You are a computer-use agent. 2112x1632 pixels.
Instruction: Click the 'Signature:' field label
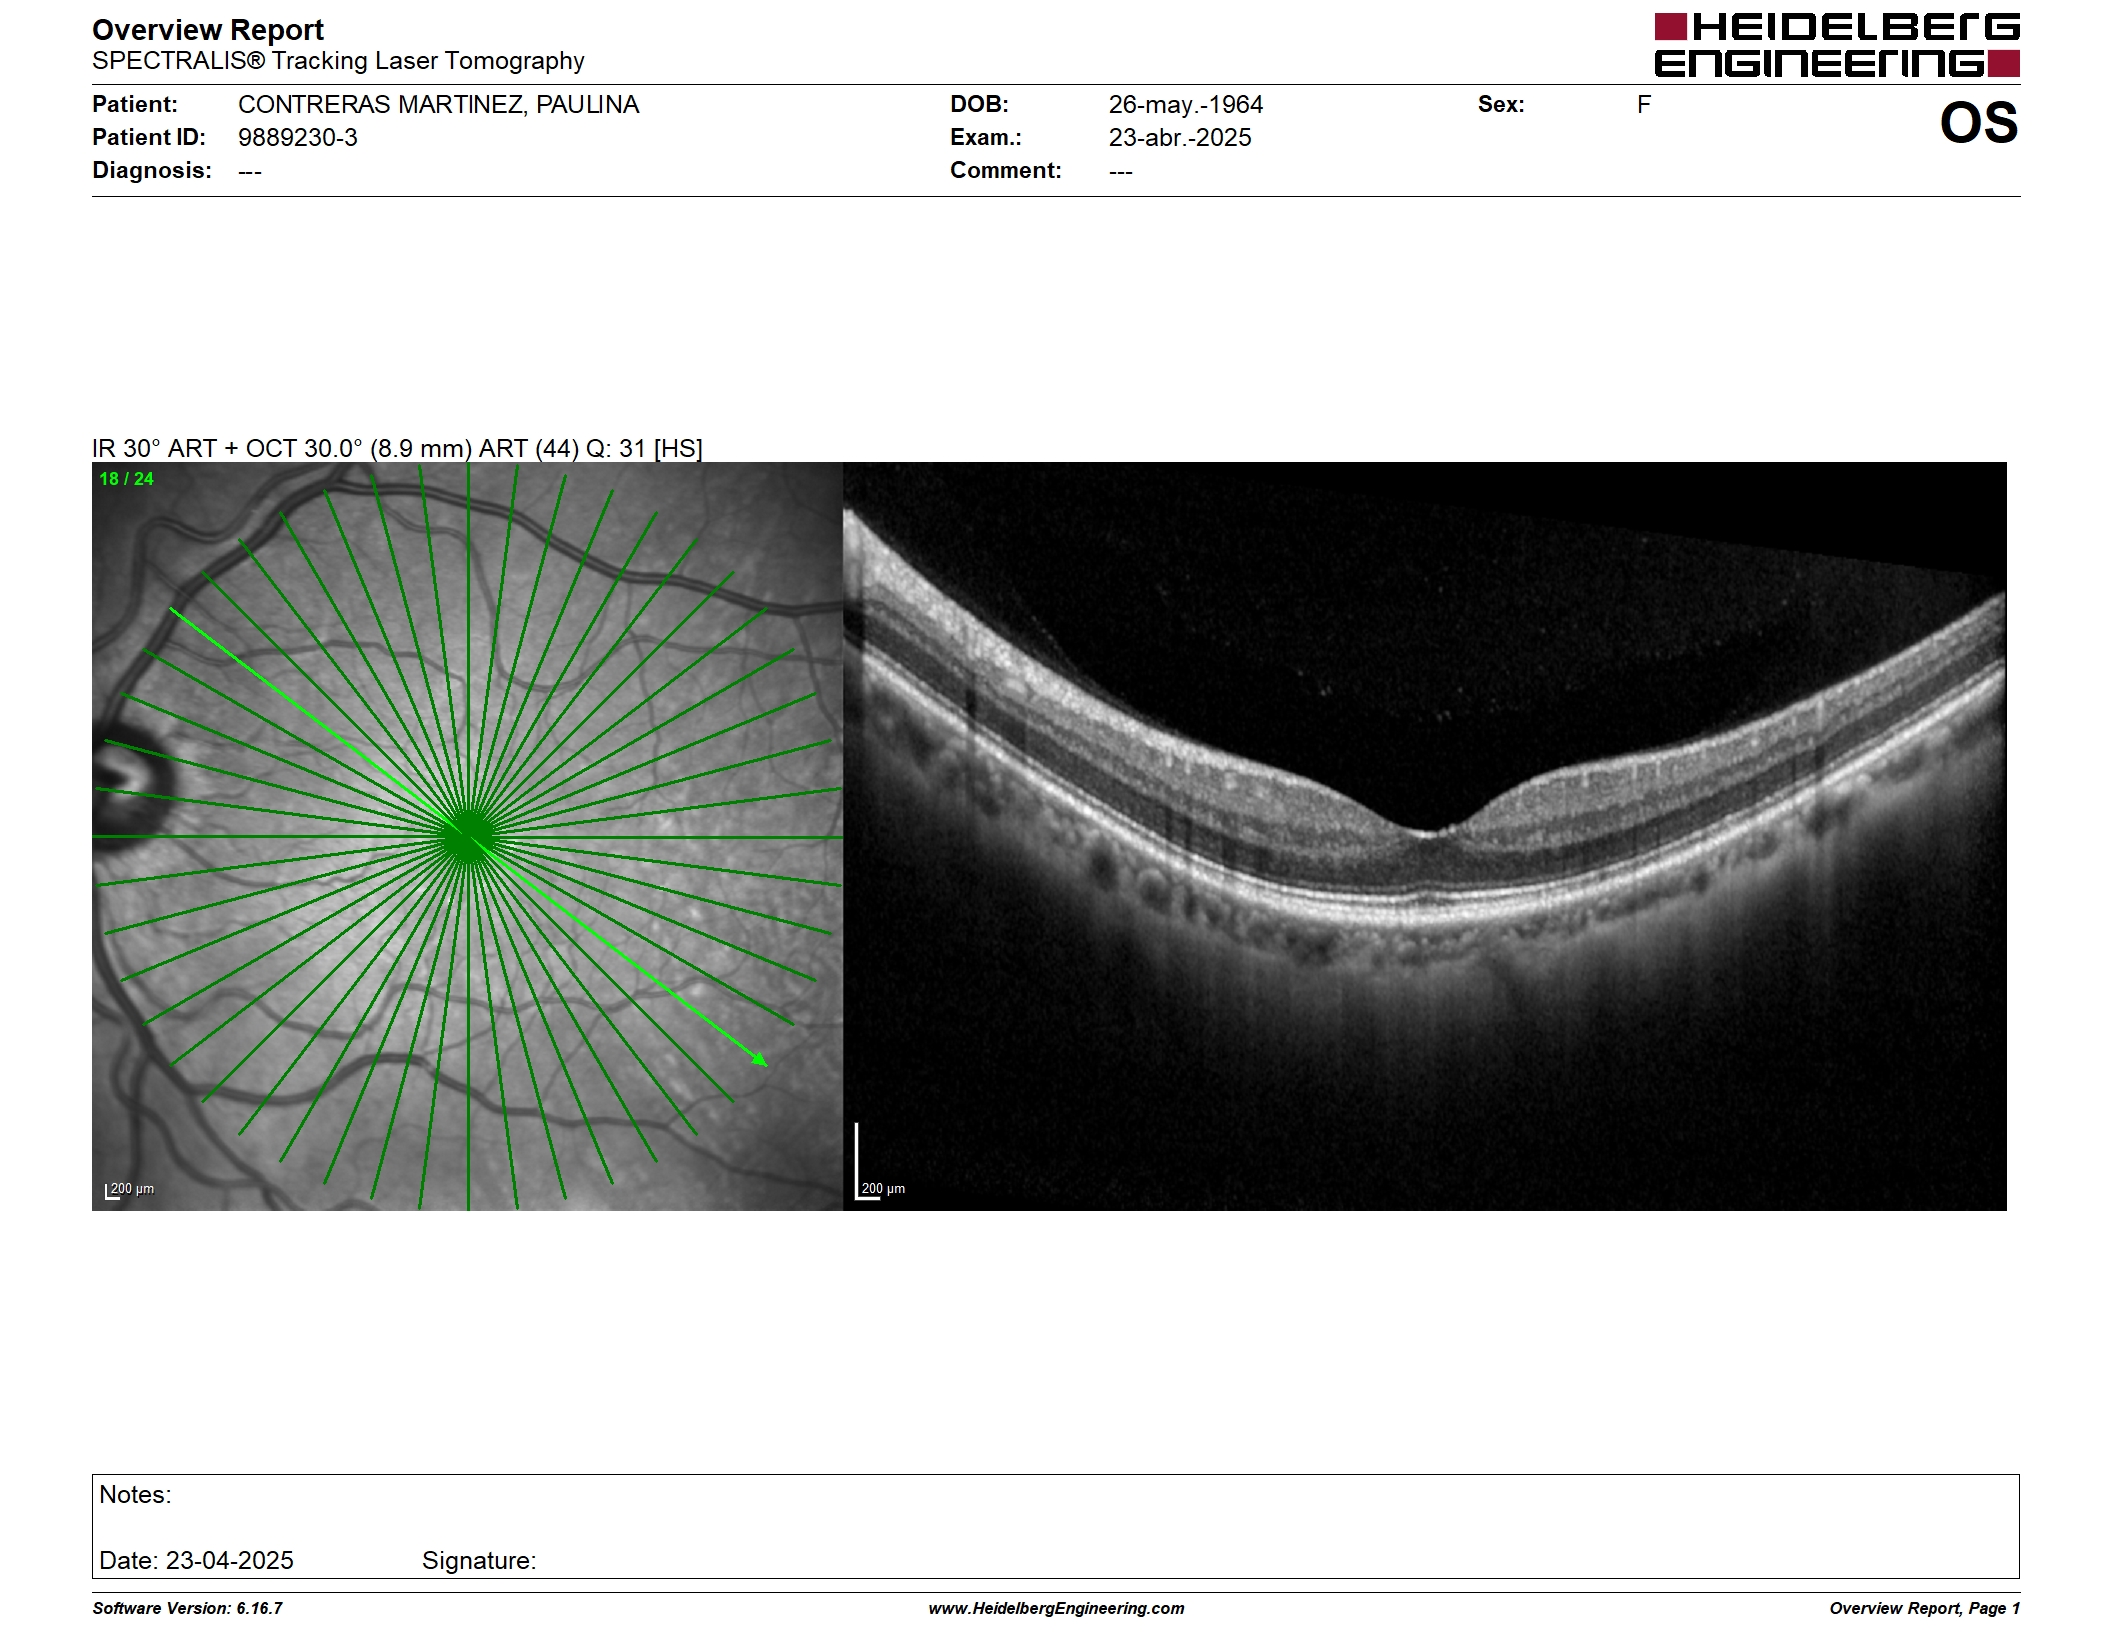point(479,1561)
